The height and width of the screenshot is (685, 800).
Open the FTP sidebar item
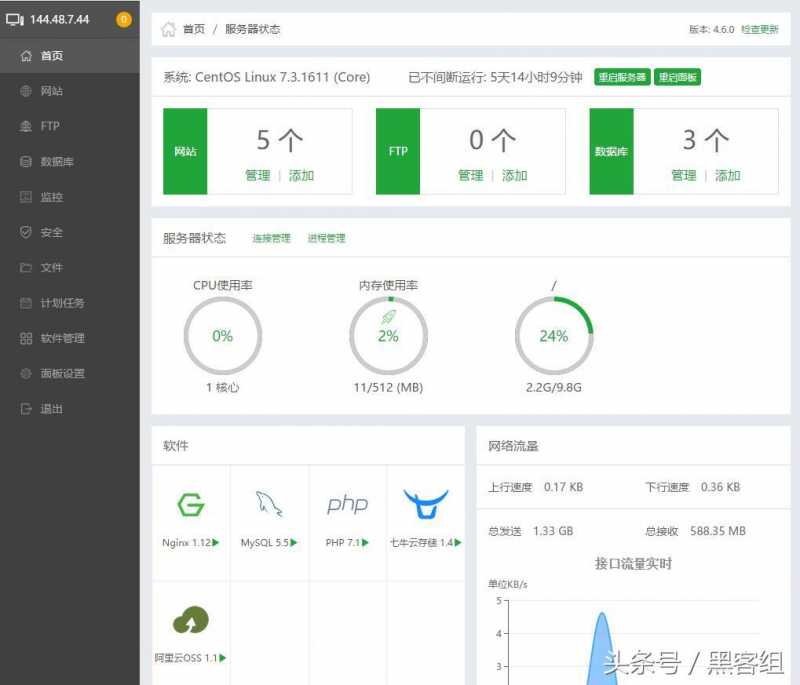pos(69,126)
